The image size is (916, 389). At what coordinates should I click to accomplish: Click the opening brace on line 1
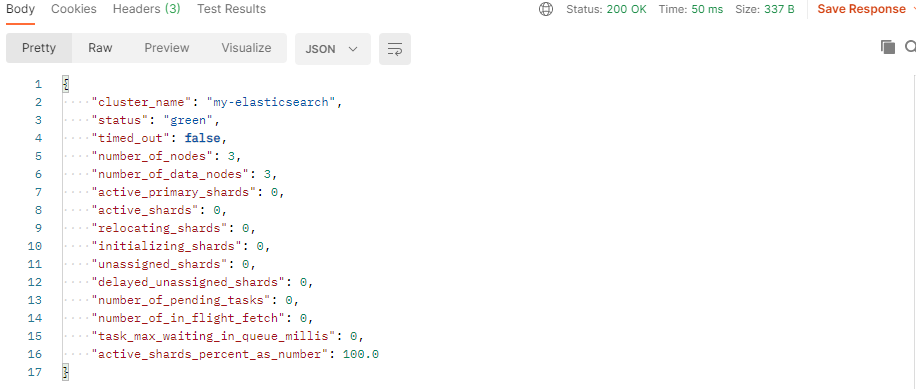tap(65, 84)
